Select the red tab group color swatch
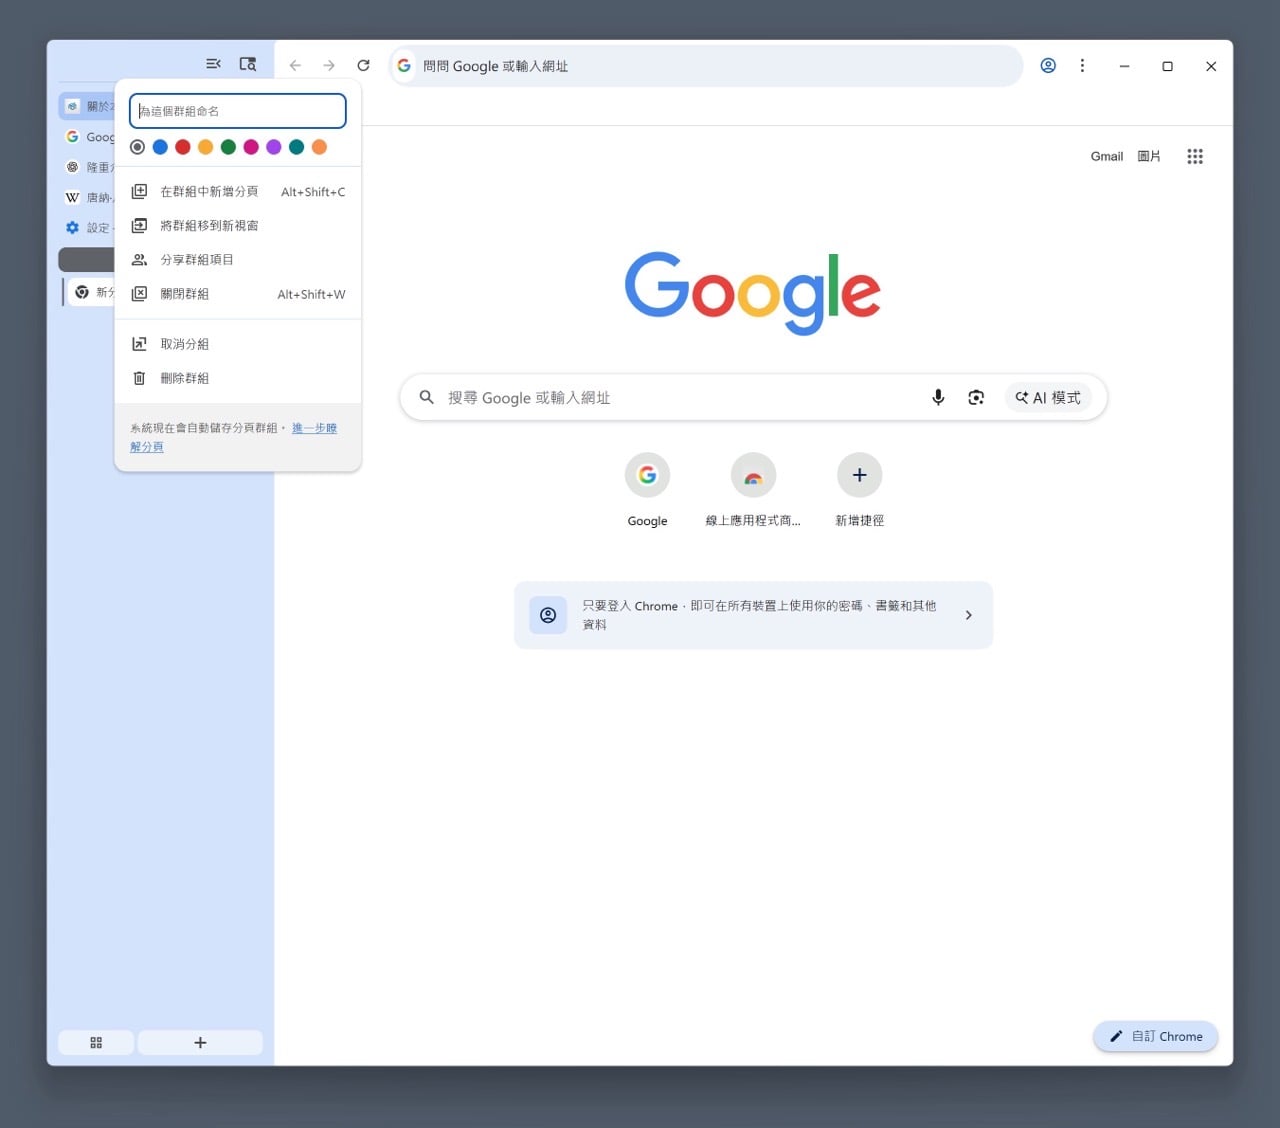The image size is (1280, 1128). click(x=182, y=147)
